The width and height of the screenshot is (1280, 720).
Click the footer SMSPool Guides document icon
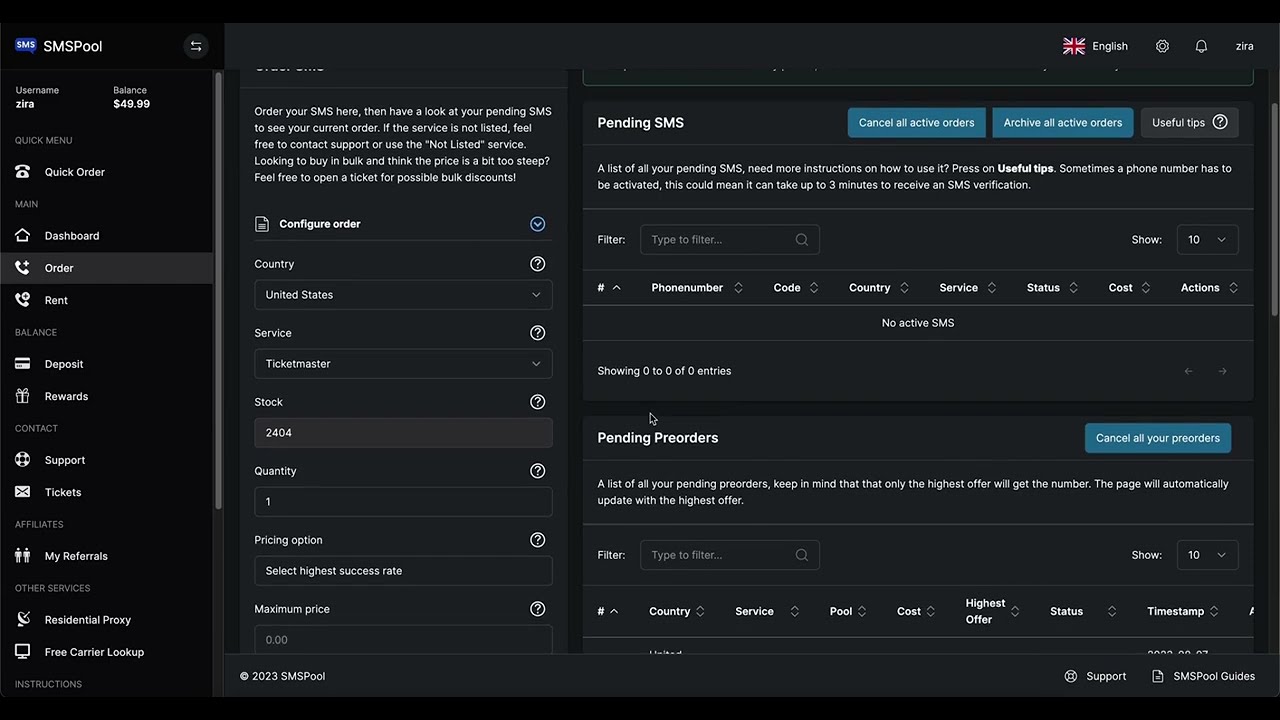pos(1158,676)
